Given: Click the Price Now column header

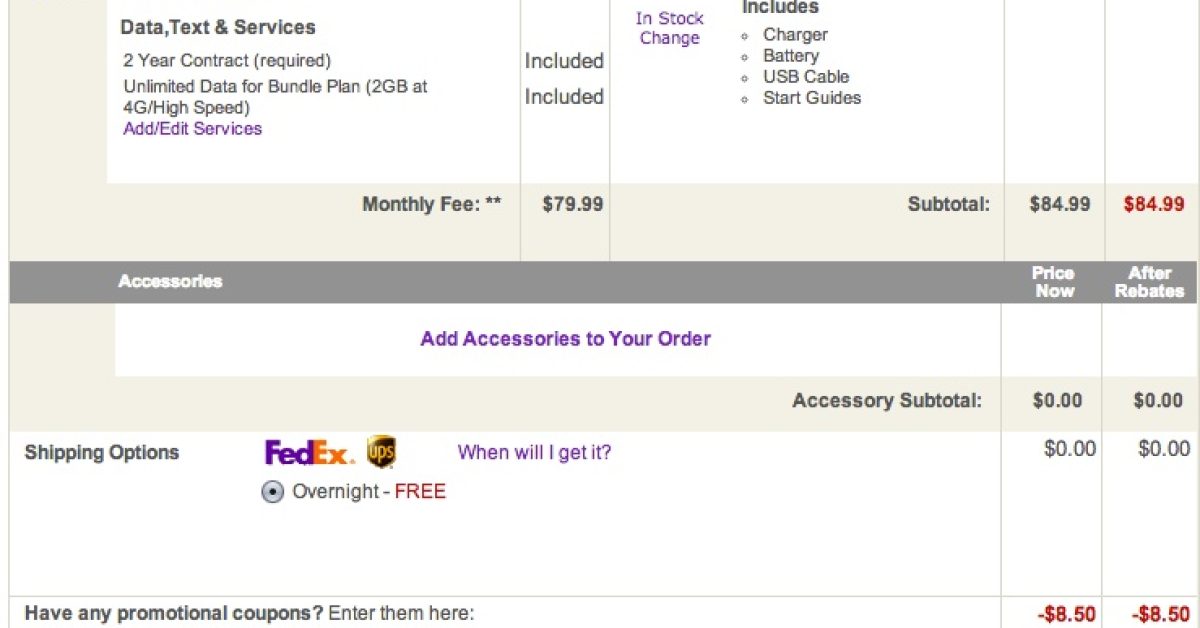Looking at the screenshot, I should 1054,282.
